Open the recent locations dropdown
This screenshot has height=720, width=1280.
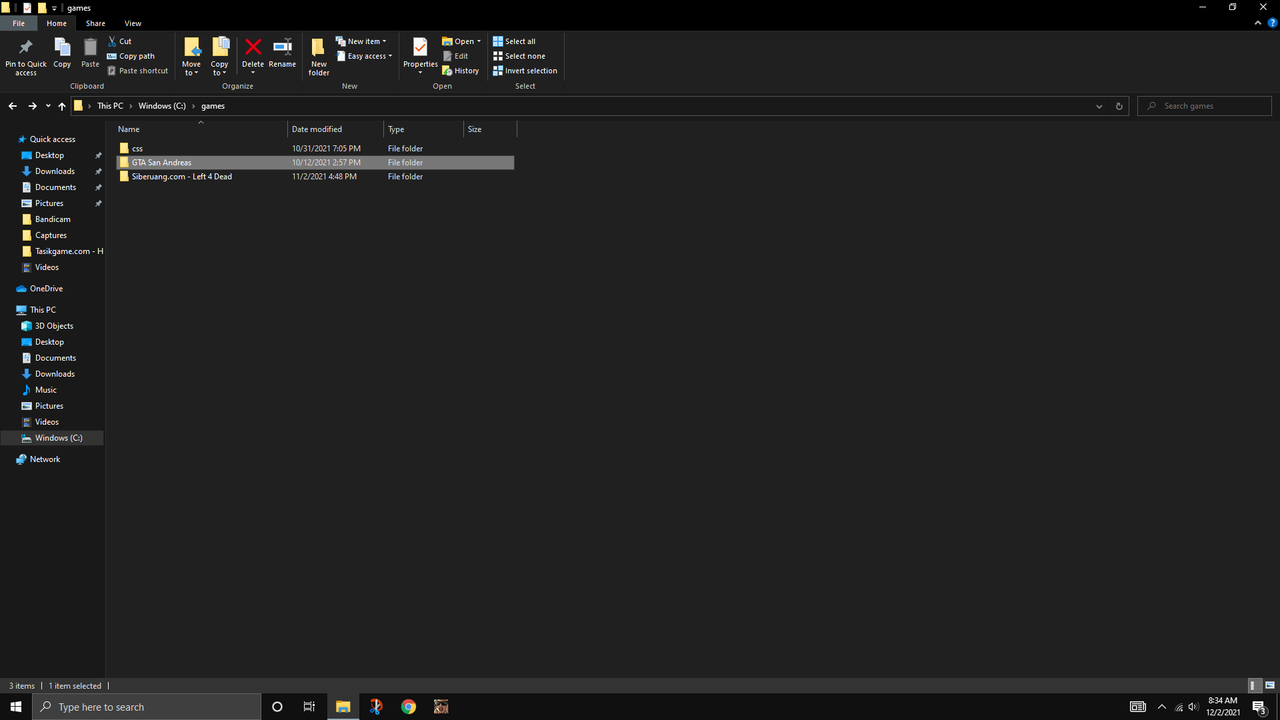pos(48,106)
